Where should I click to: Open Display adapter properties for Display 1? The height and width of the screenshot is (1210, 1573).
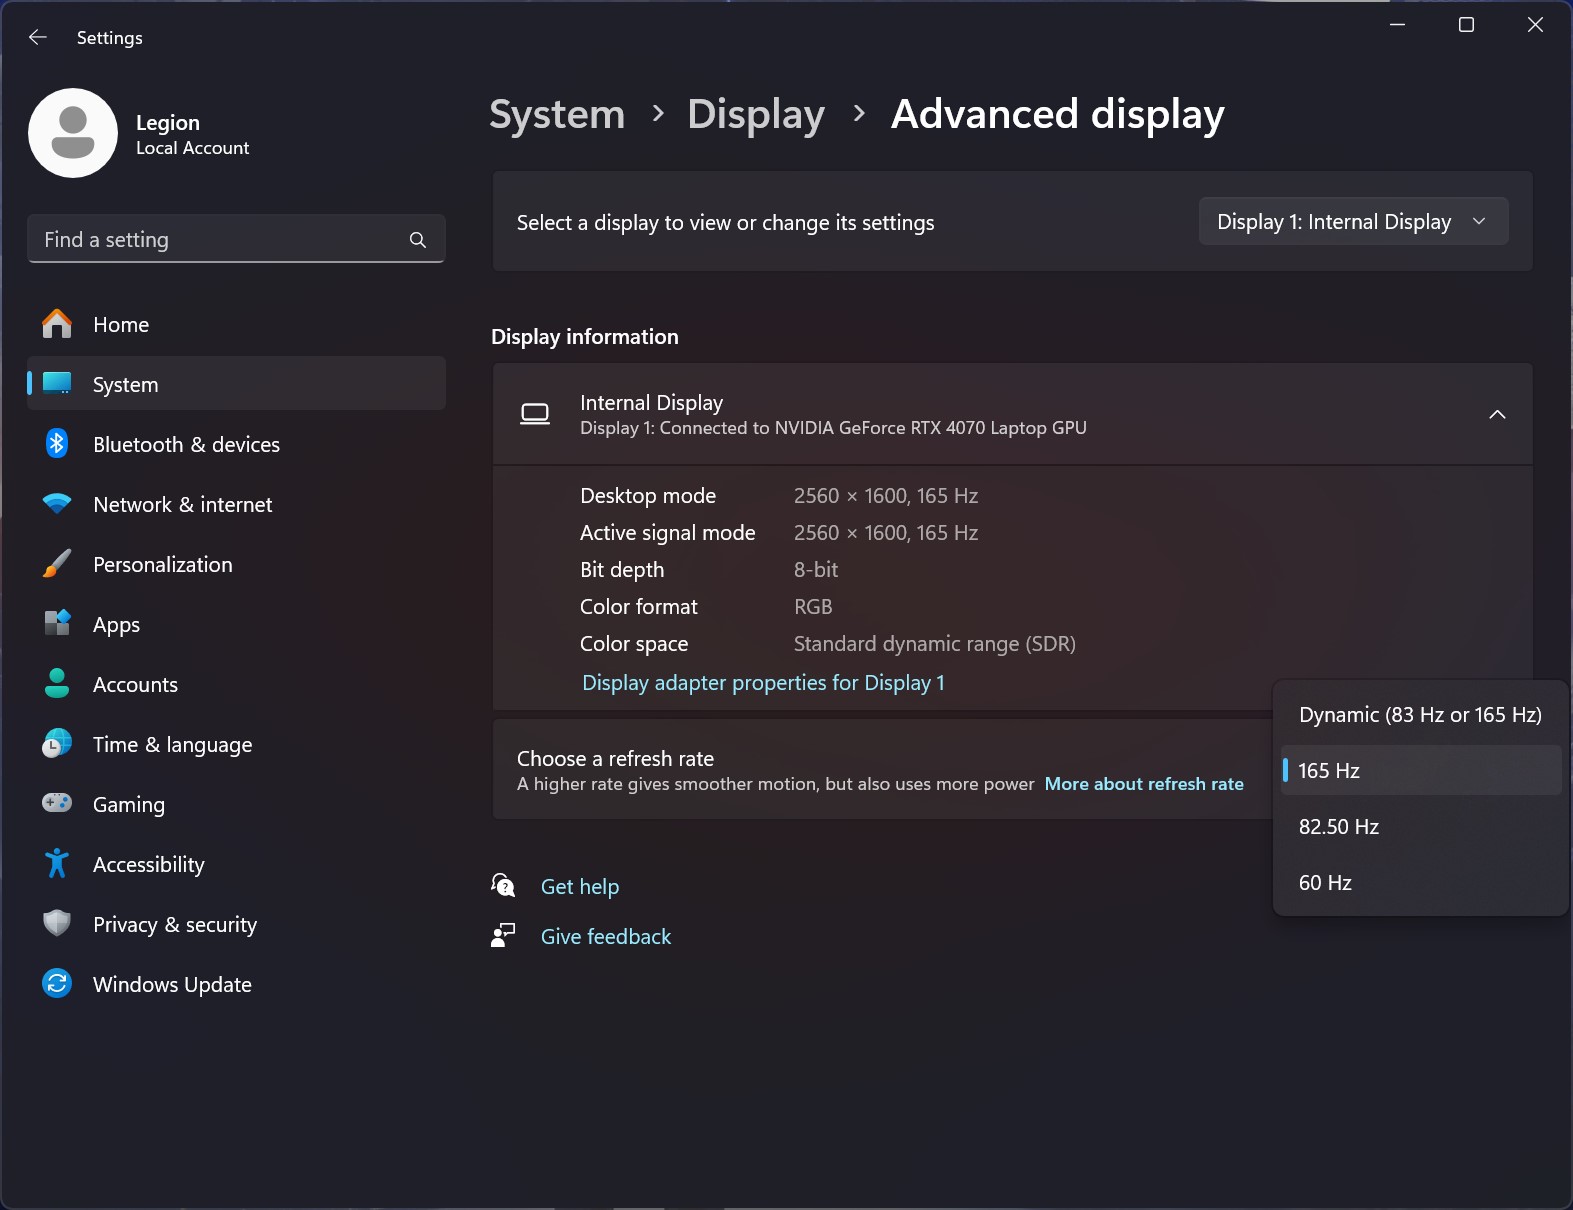[763, 682]
